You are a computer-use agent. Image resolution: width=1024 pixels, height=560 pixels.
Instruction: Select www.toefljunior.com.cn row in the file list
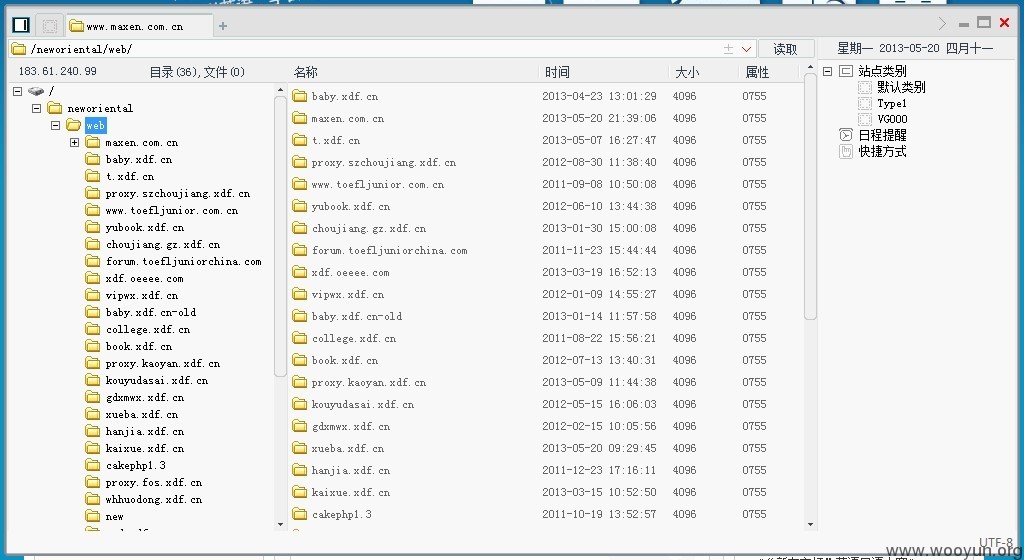(544, 184)
